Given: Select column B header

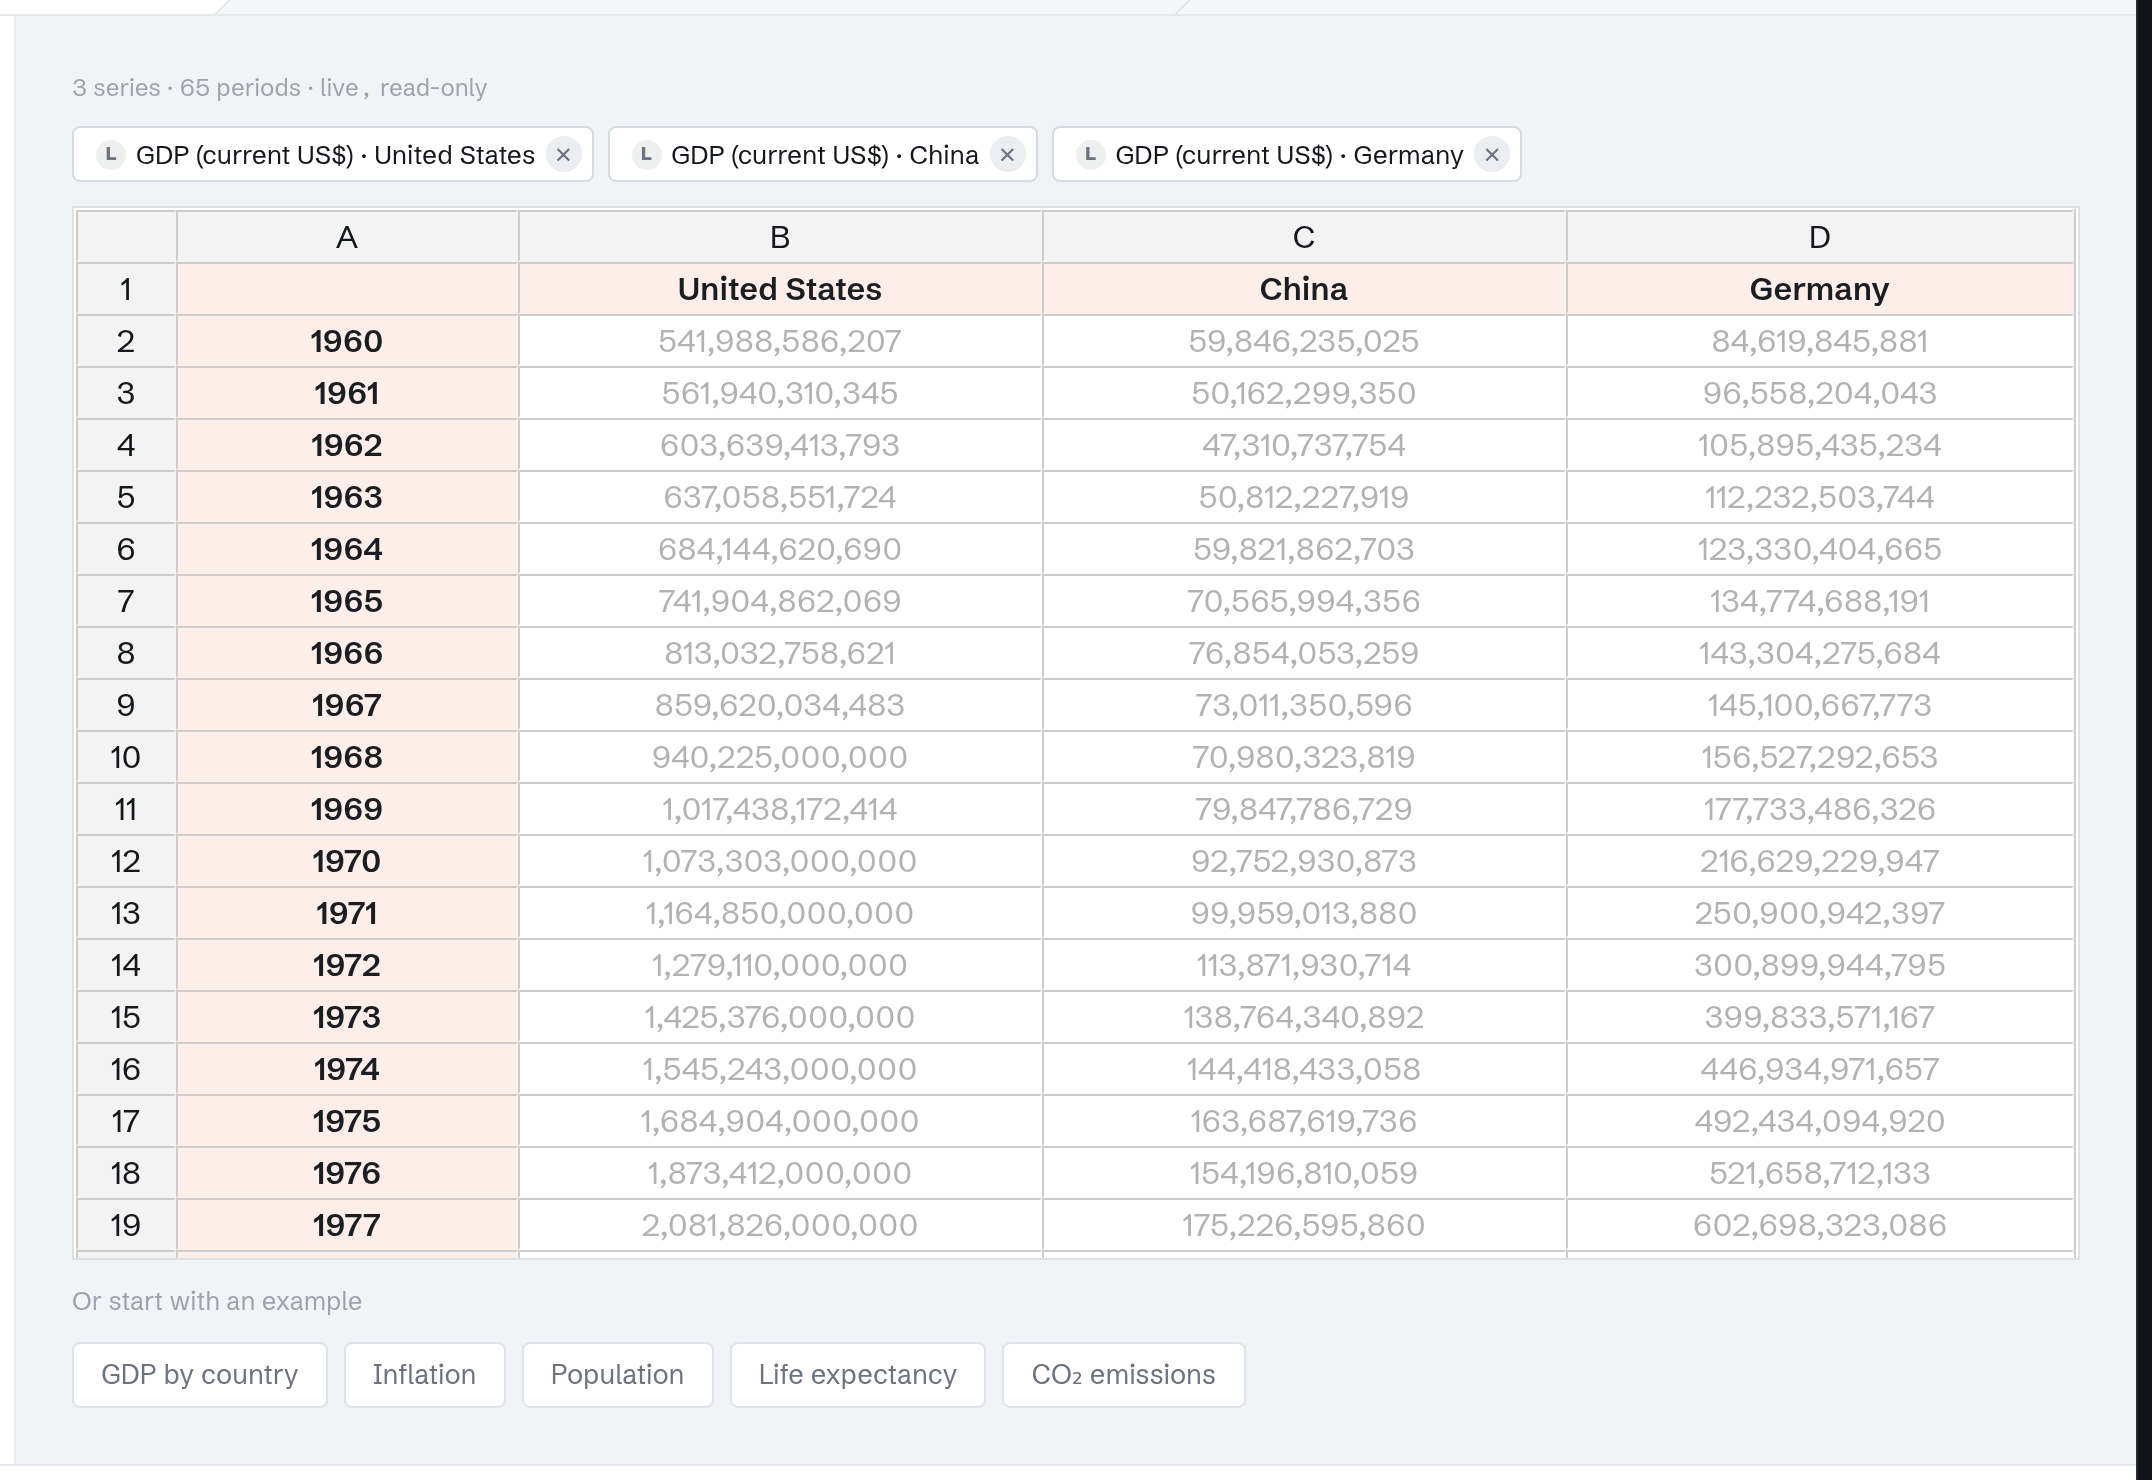Looking at the screenshot, I should click(780, 237).
